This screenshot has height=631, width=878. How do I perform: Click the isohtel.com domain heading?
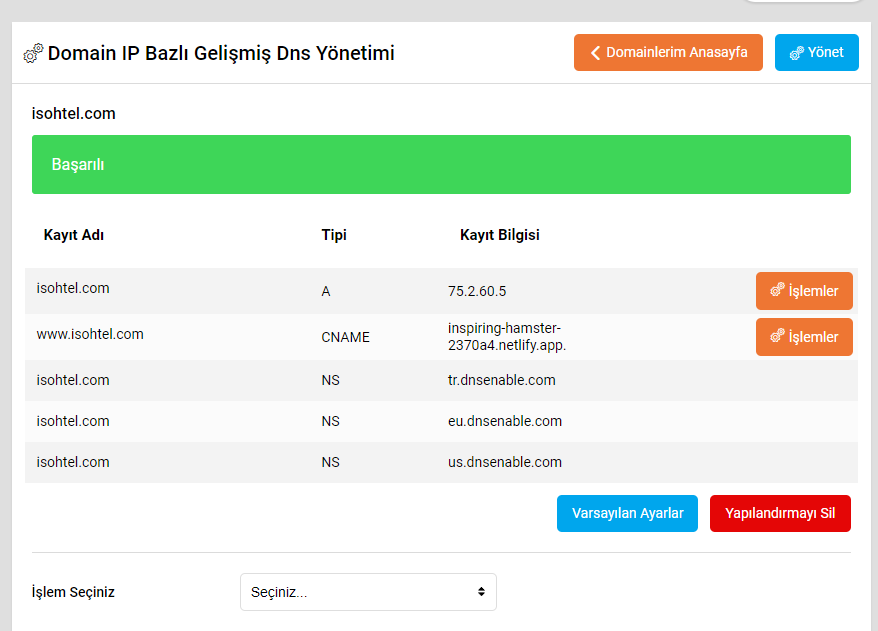pos(74,114)
